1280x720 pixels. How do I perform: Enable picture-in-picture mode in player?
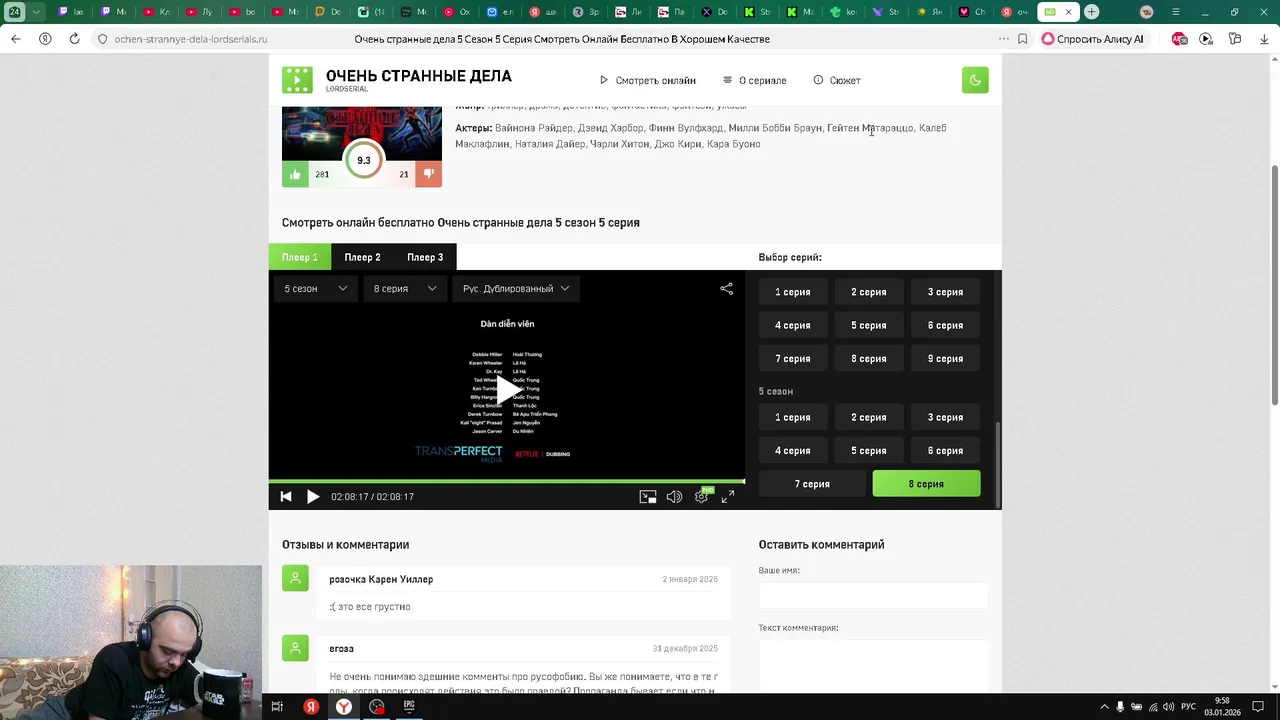tap(648, 497)
